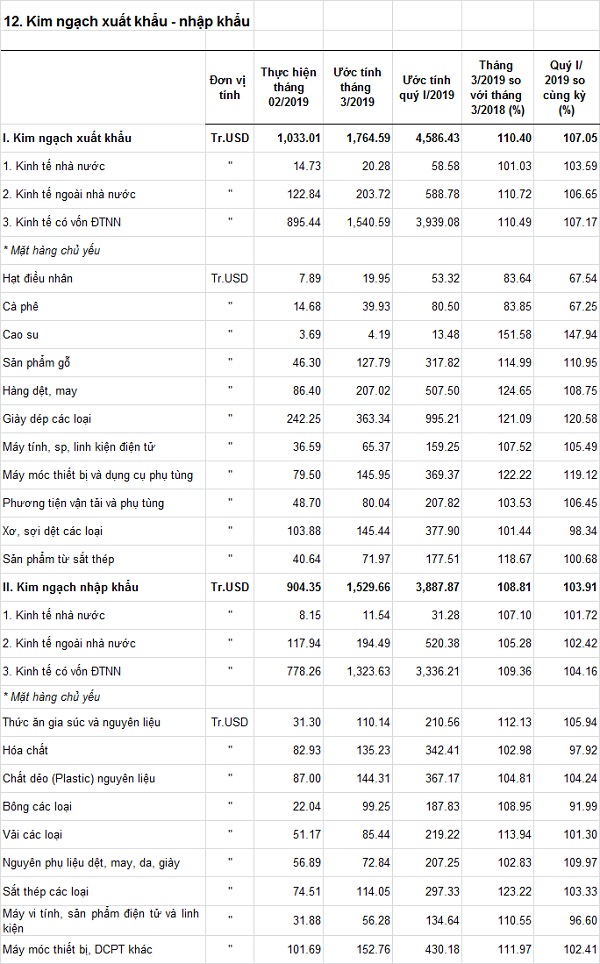
Task: Click the "Ước tính quý I/2019" header cell
Action: (x=427, y=87)
